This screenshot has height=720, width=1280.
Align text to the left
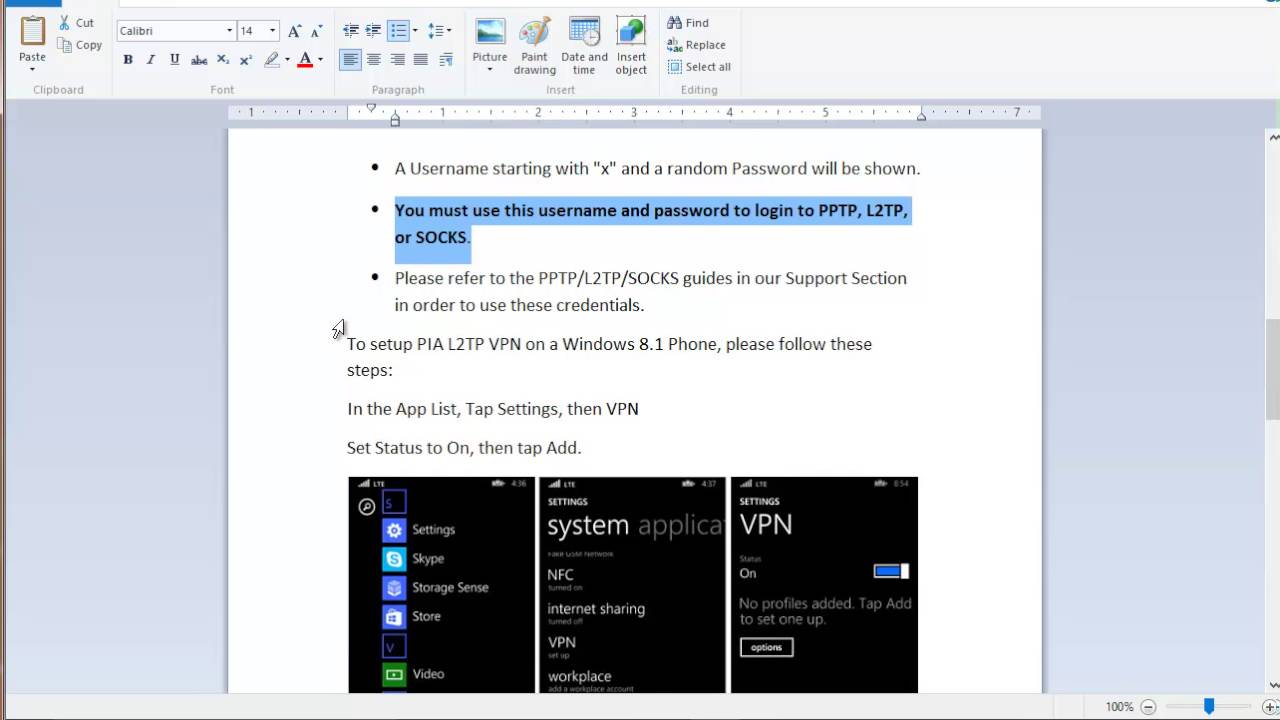350,60
